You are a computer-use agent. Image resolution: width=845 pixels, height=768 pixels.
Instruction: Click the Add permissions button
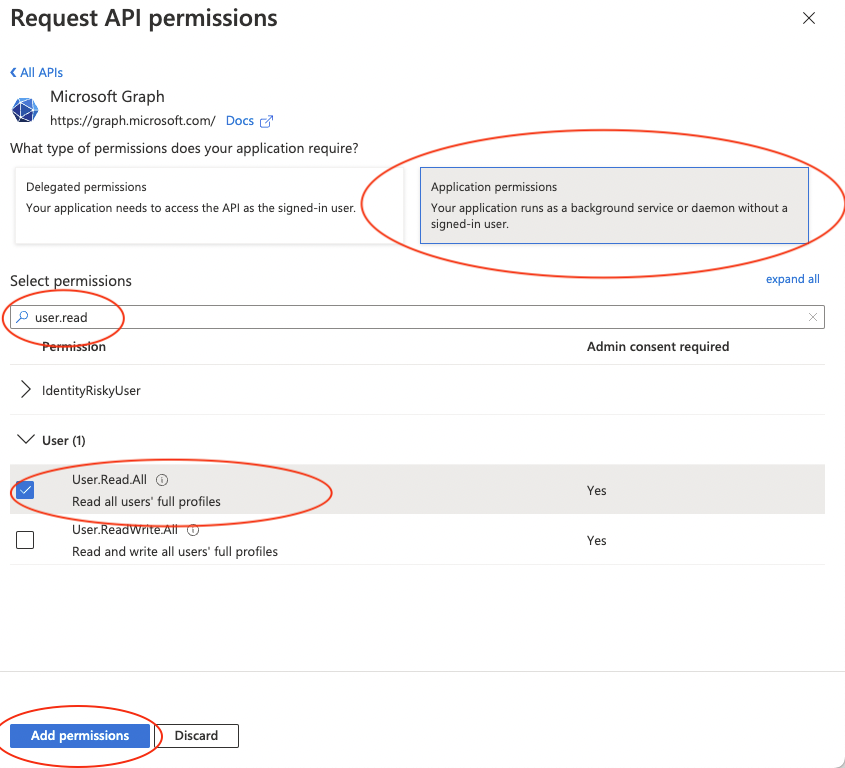(80, 736)
